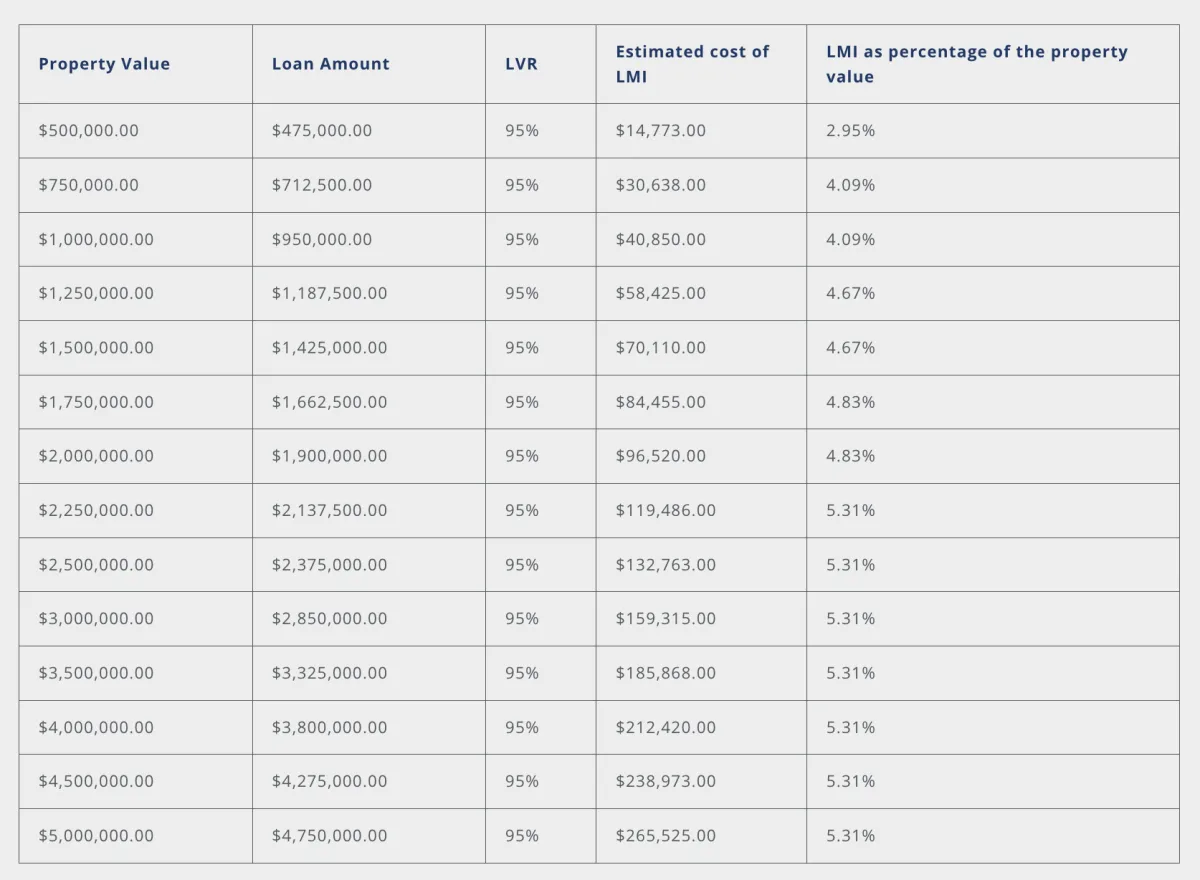The height and width of the screenshot is (880, 1200).
Task: Select the $2,375,000.00 loan amount cell
Action: click(x=329, y=565)
